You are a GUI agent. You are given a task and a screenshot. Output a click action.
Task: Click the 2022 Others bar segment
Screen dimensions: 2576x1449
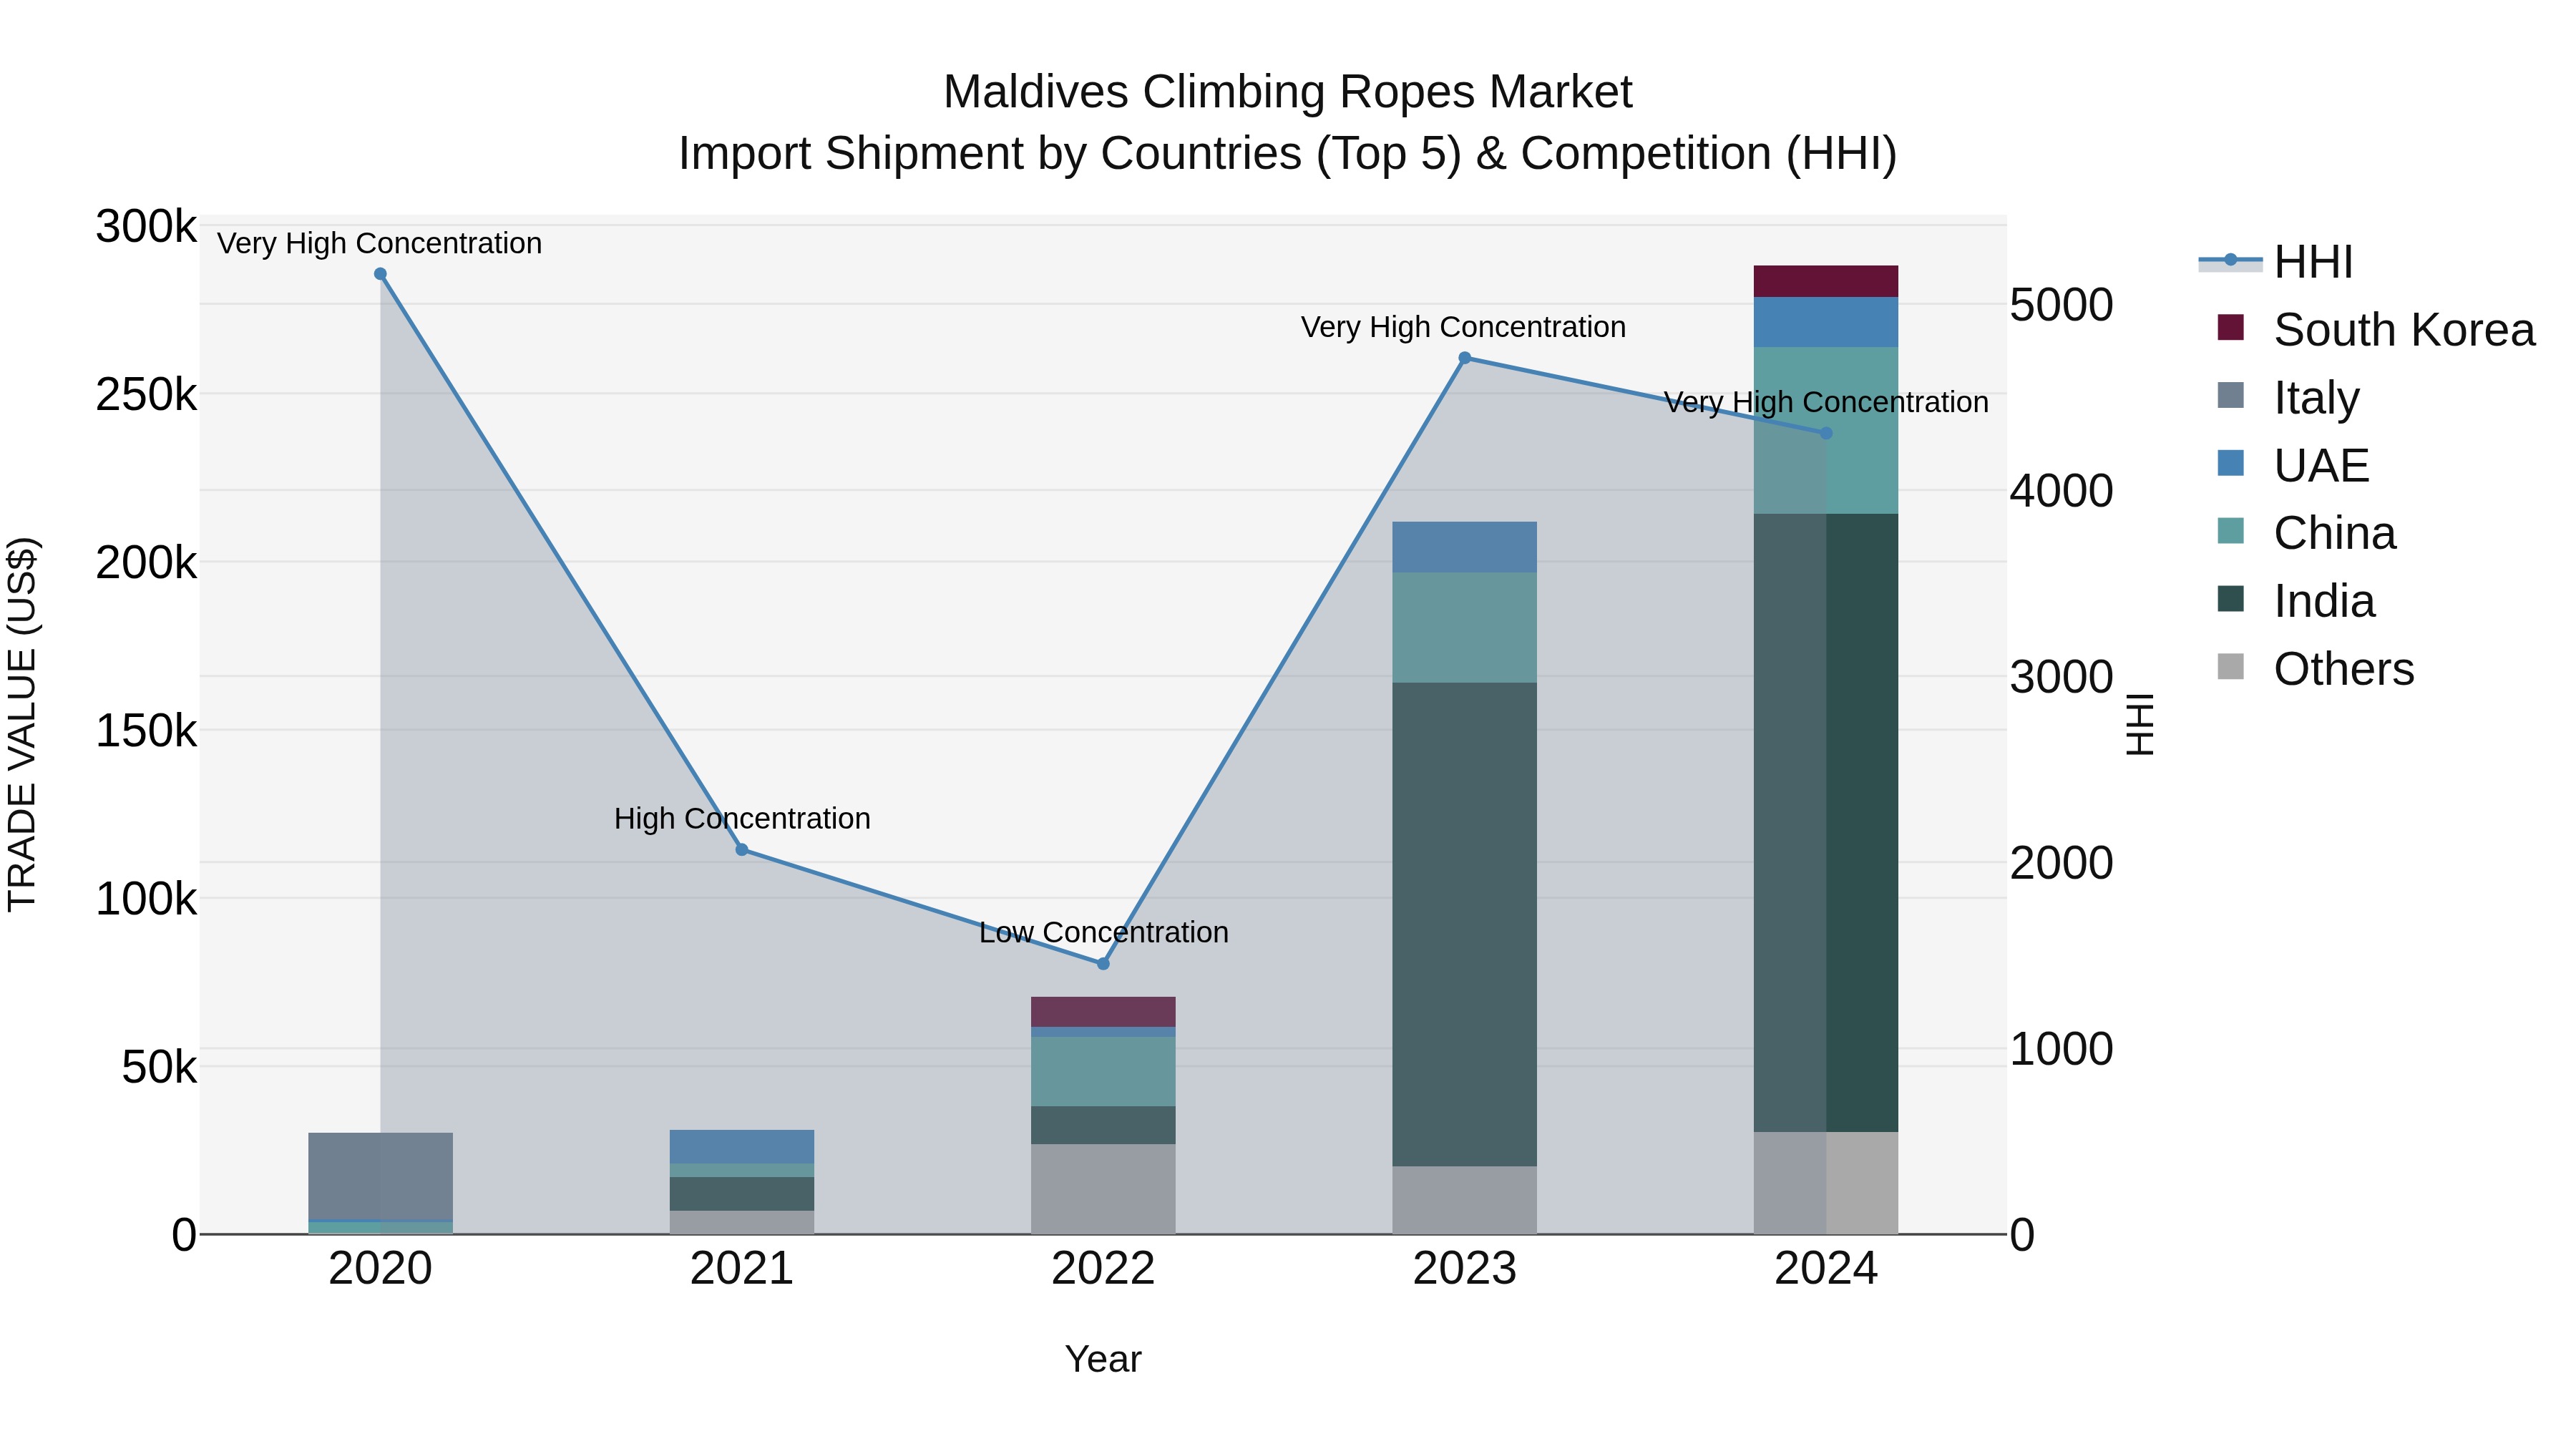pos(1103,1189)
